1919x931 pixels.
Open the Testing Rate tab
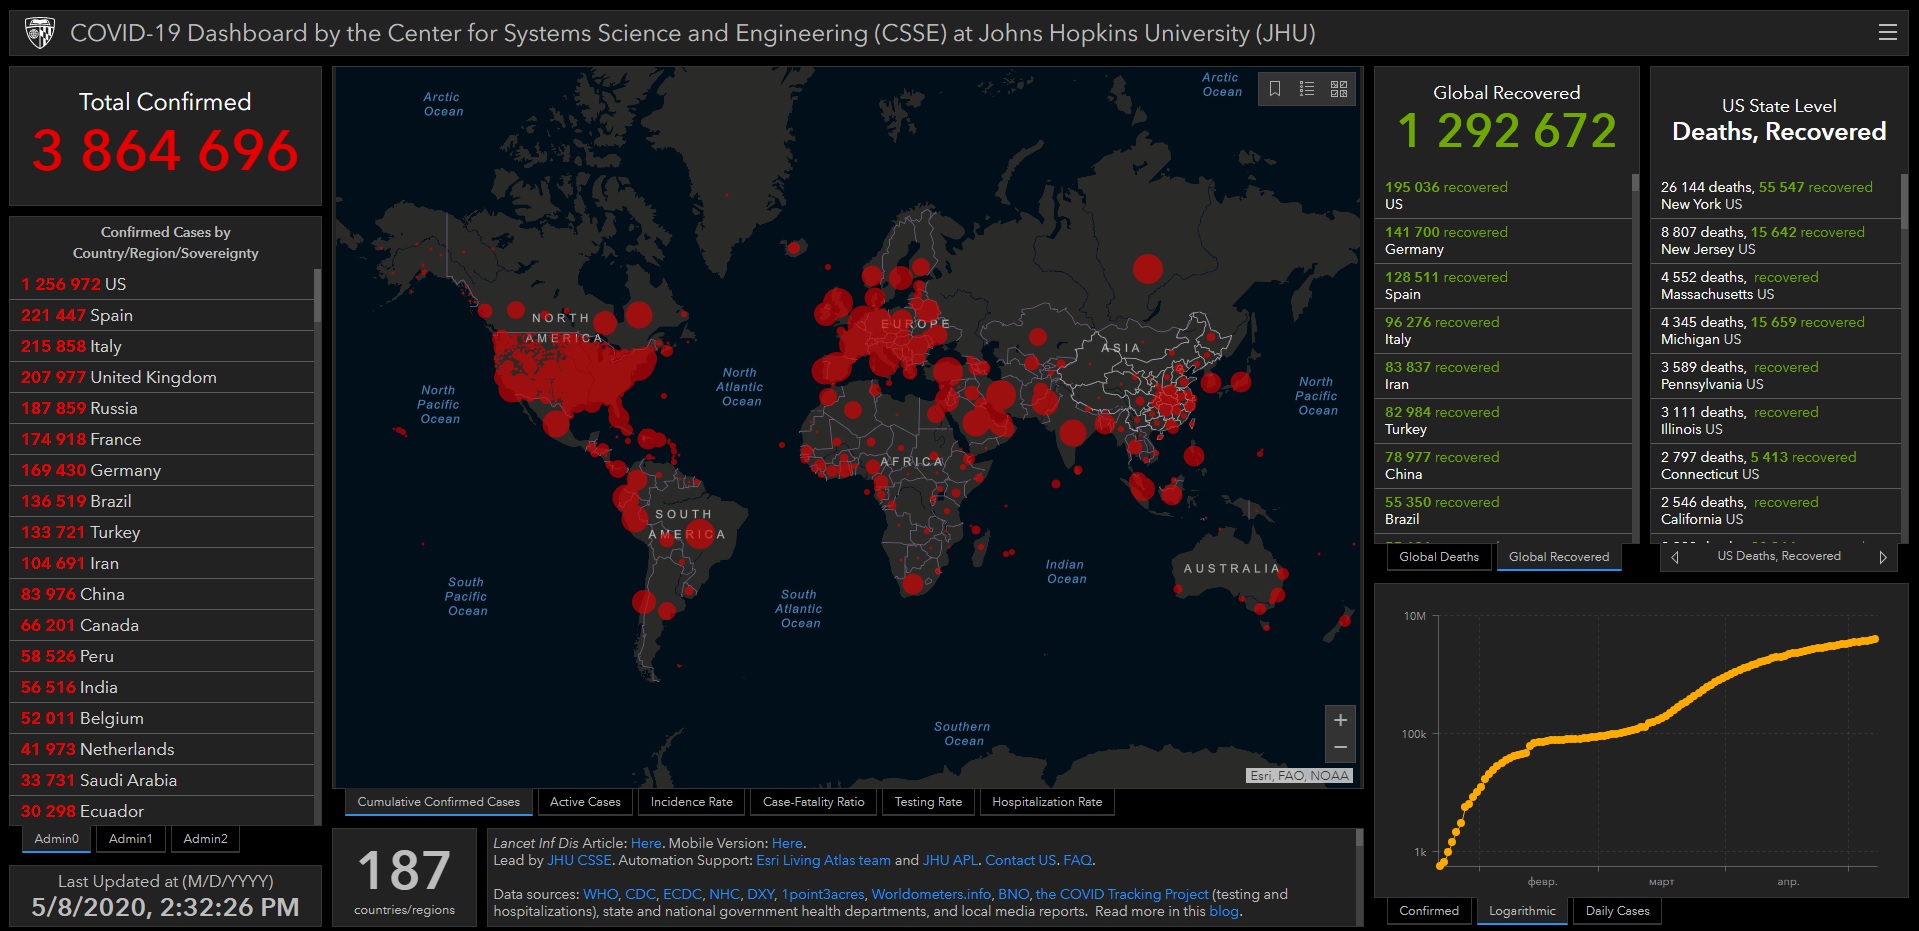(928, 802)
